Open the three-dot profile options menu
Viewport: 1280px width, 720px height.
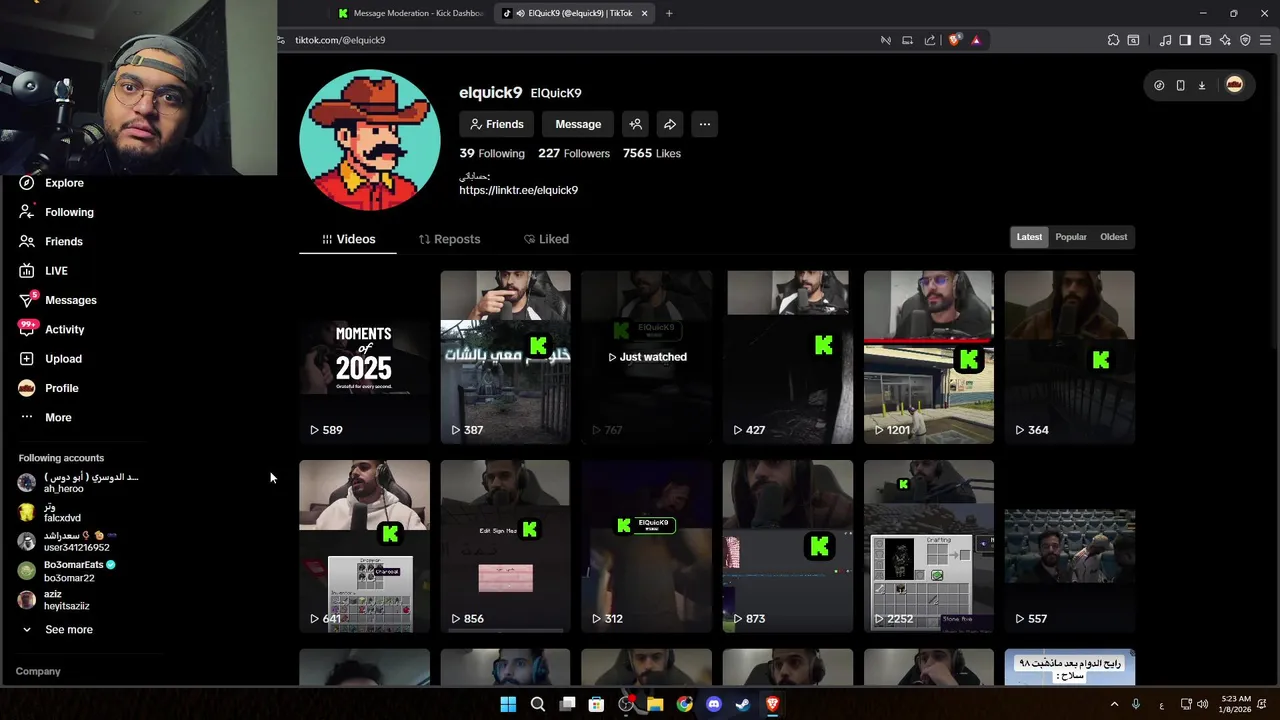(705, 124)
